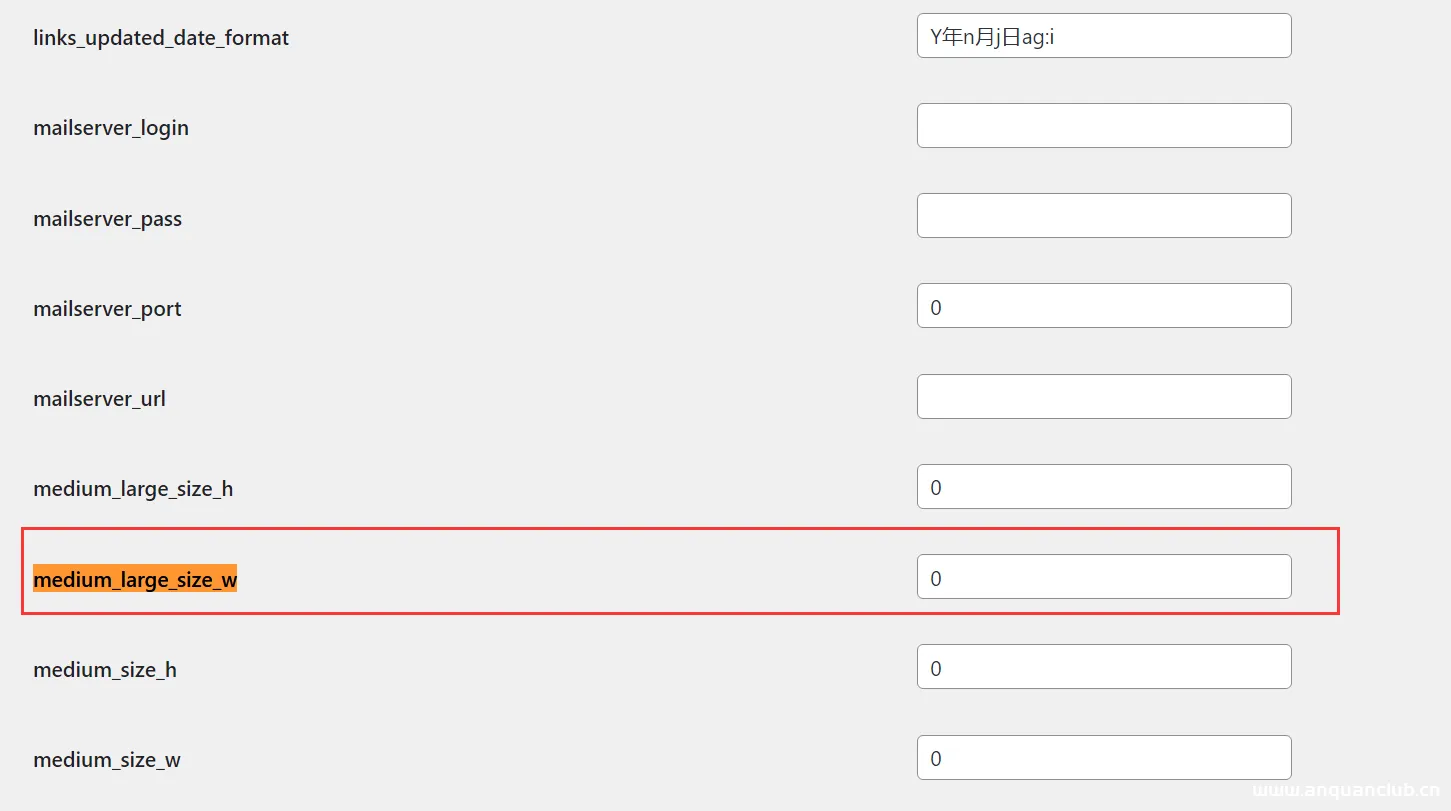Click the medium_size_h value field

(1103, 667)
